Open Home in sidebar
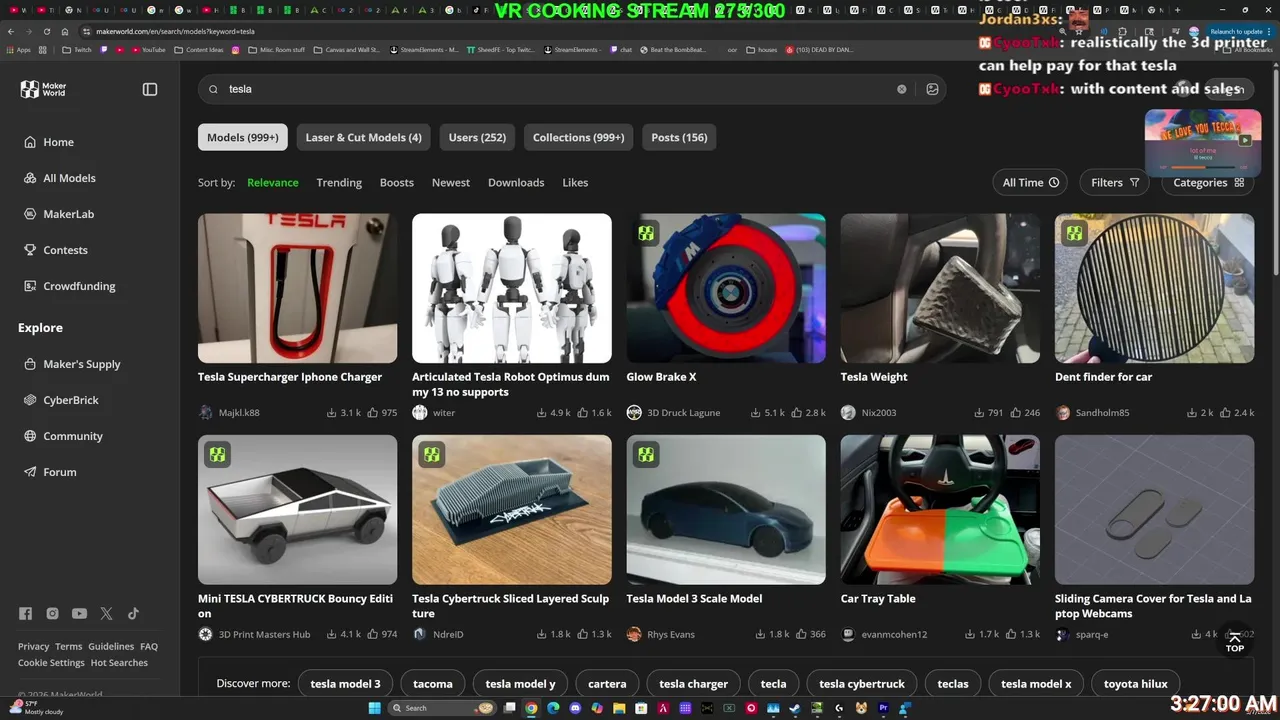 point(49,142)
